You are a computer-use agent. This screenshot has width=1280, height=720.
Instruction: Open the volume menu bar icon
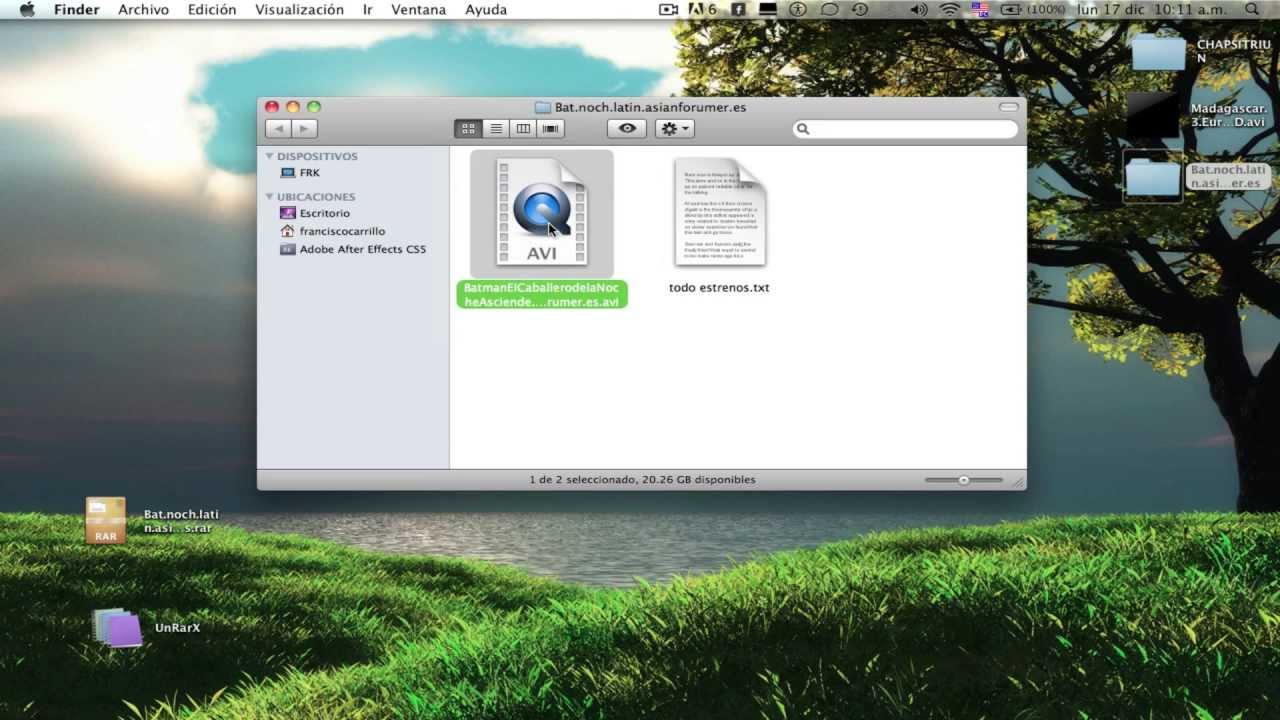tap(919, 10)
